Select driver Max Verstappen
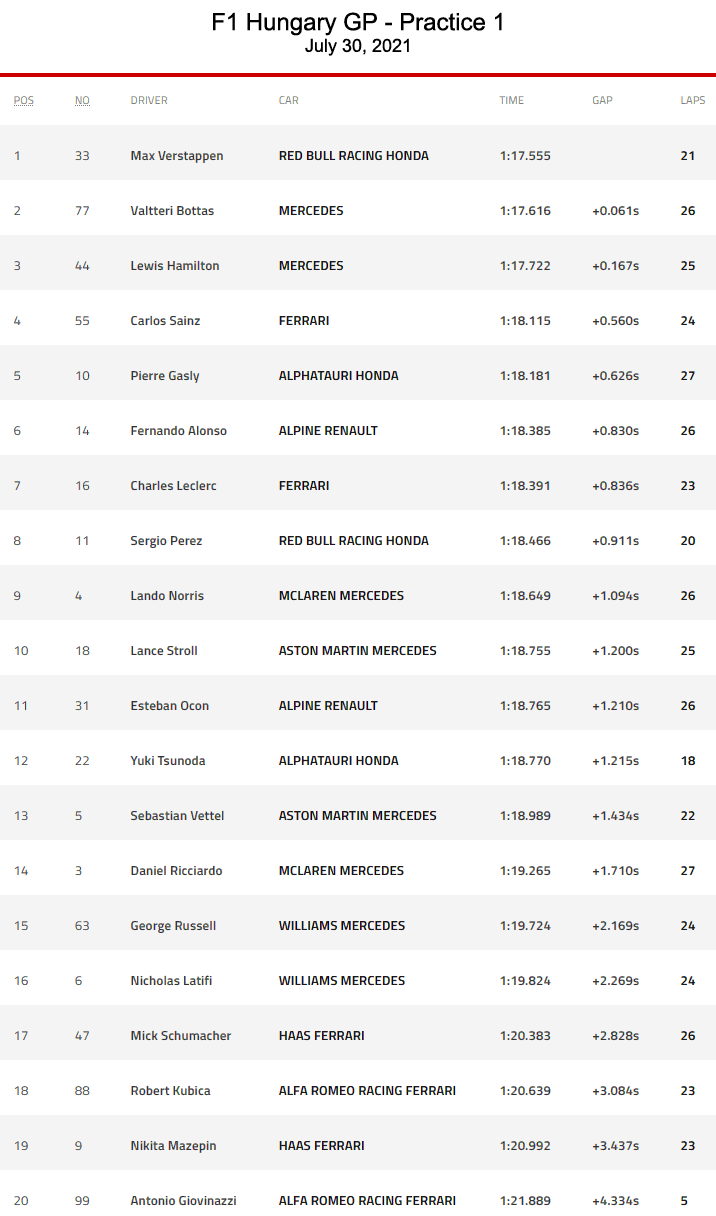This screenshot has height=1216, width=716. [x=177, y=156]
